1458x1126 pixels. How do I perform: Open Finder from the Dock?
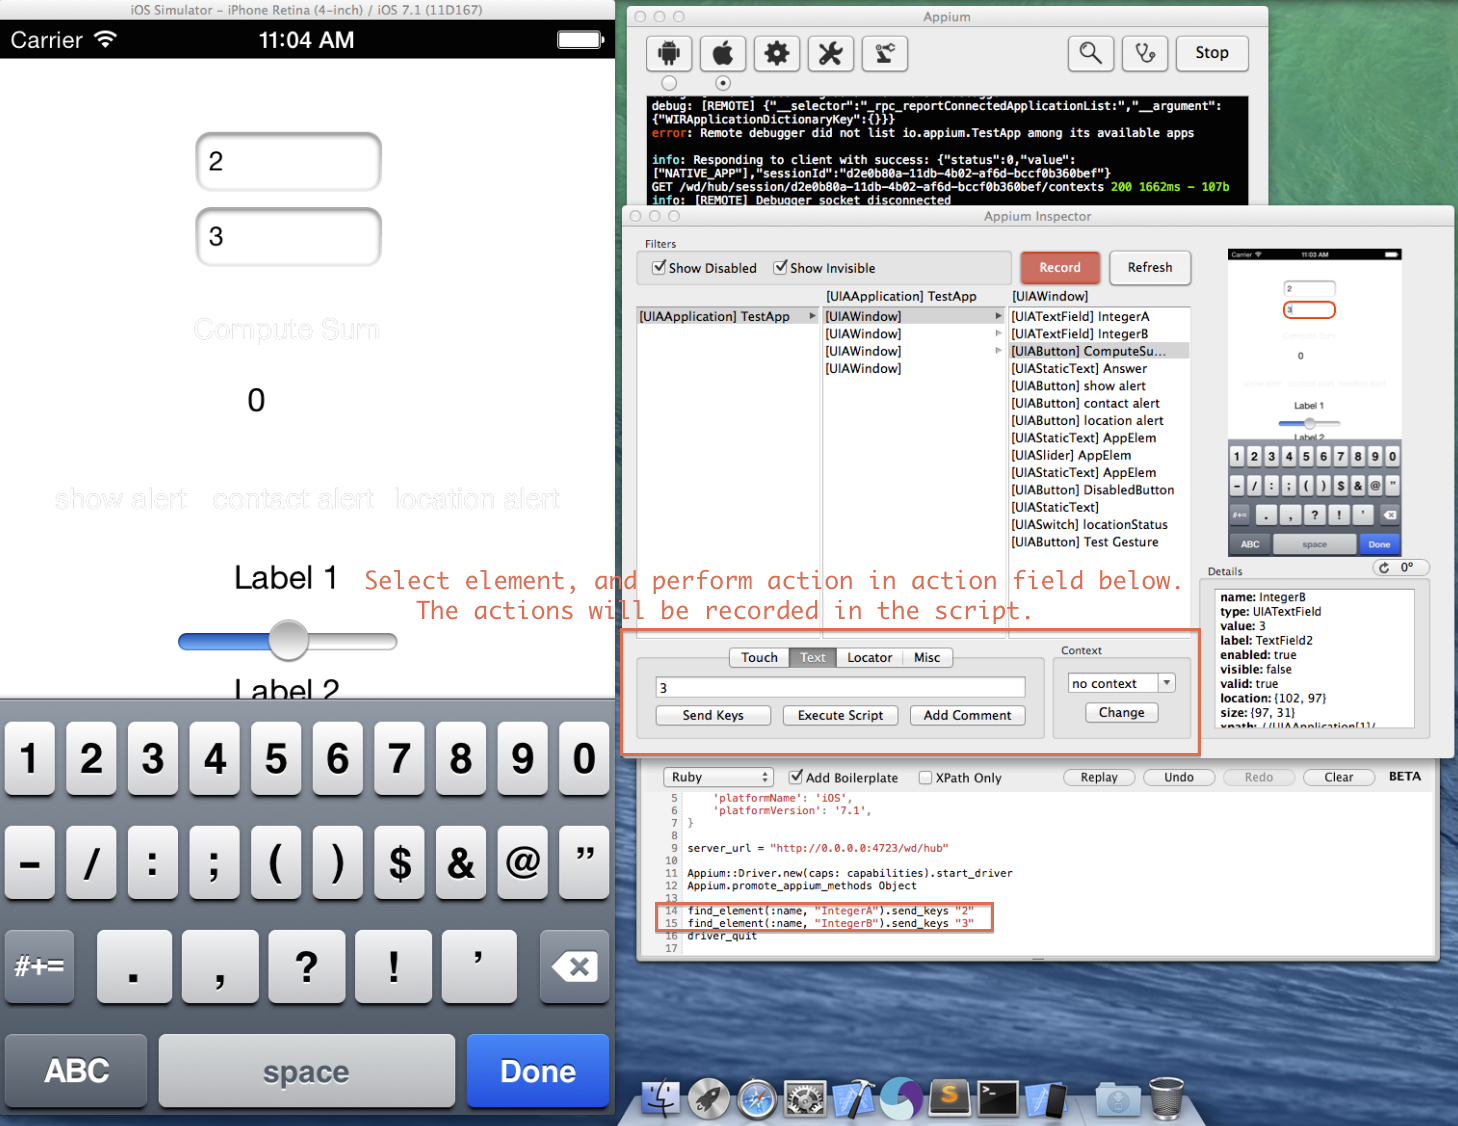tap(660, 1098)
